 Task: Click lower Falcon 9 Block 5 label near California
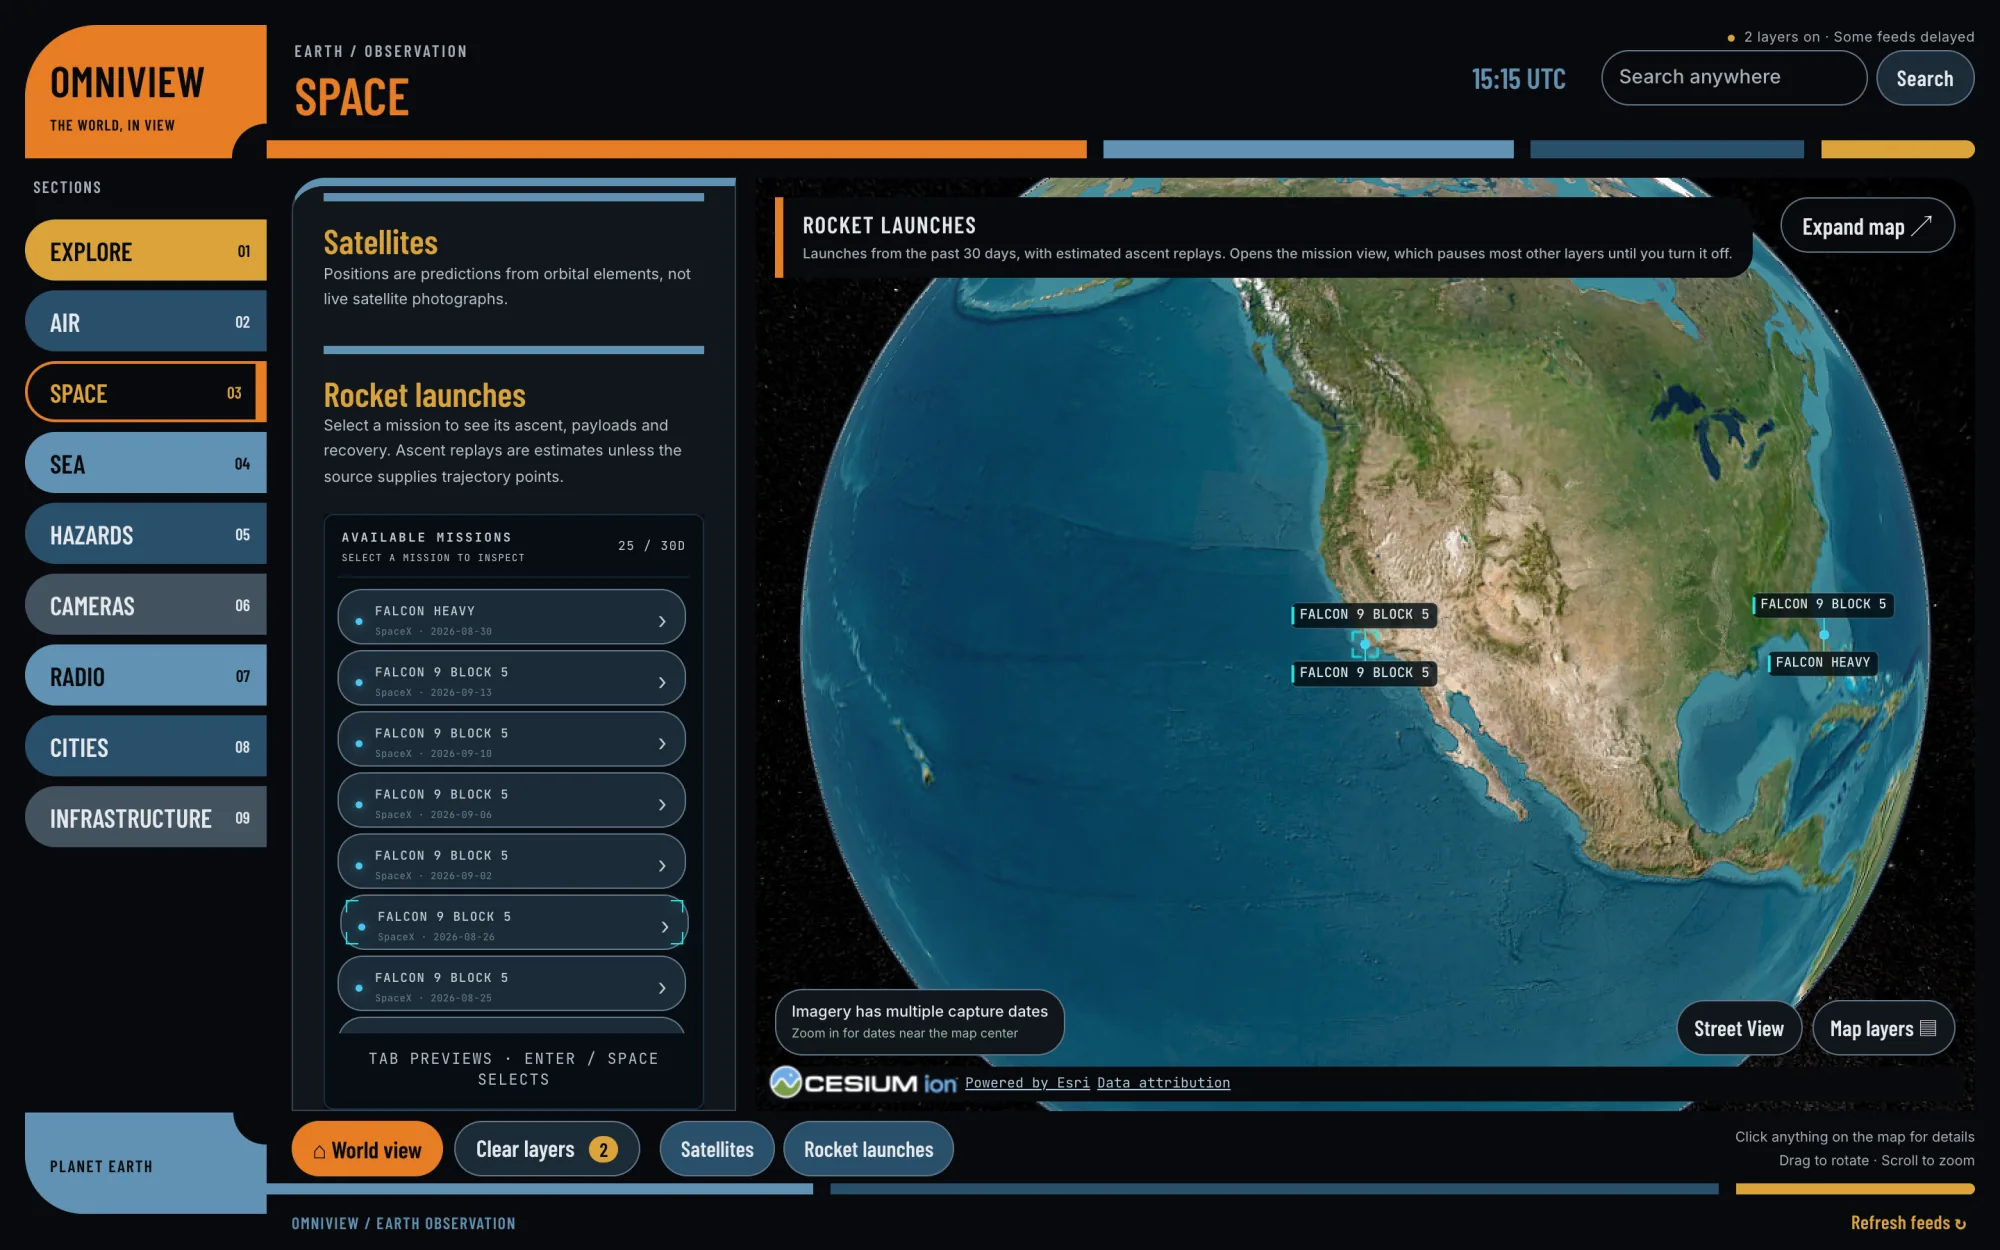1364,673
